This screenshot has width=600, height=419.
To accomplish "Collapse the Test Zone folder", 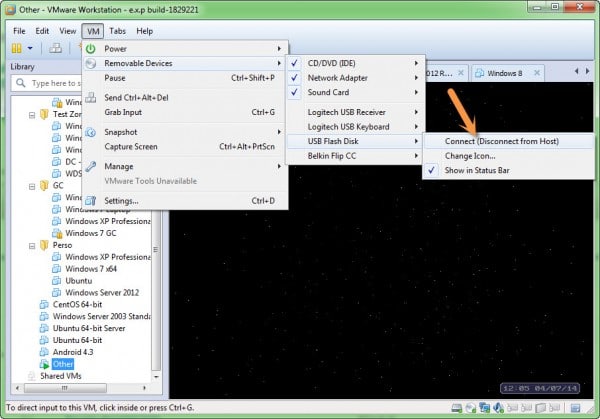I will (32, 114).
